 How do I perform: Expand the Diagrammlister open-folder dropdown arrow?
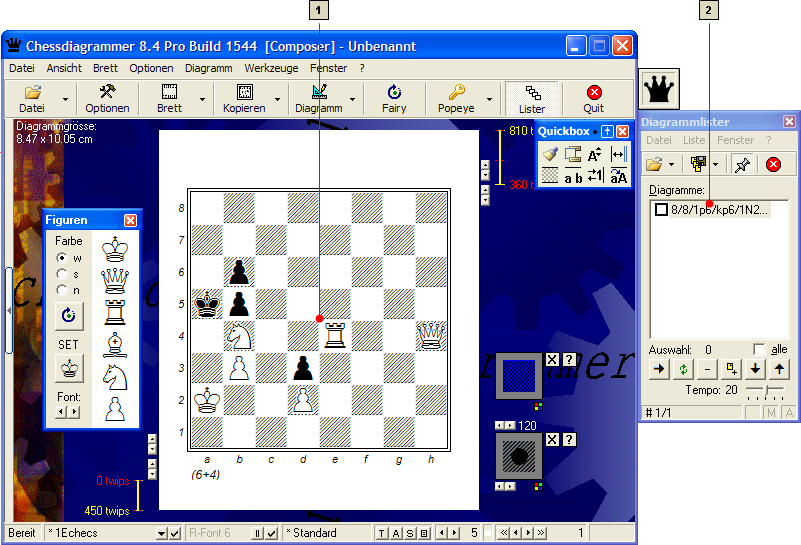point(671,164)
